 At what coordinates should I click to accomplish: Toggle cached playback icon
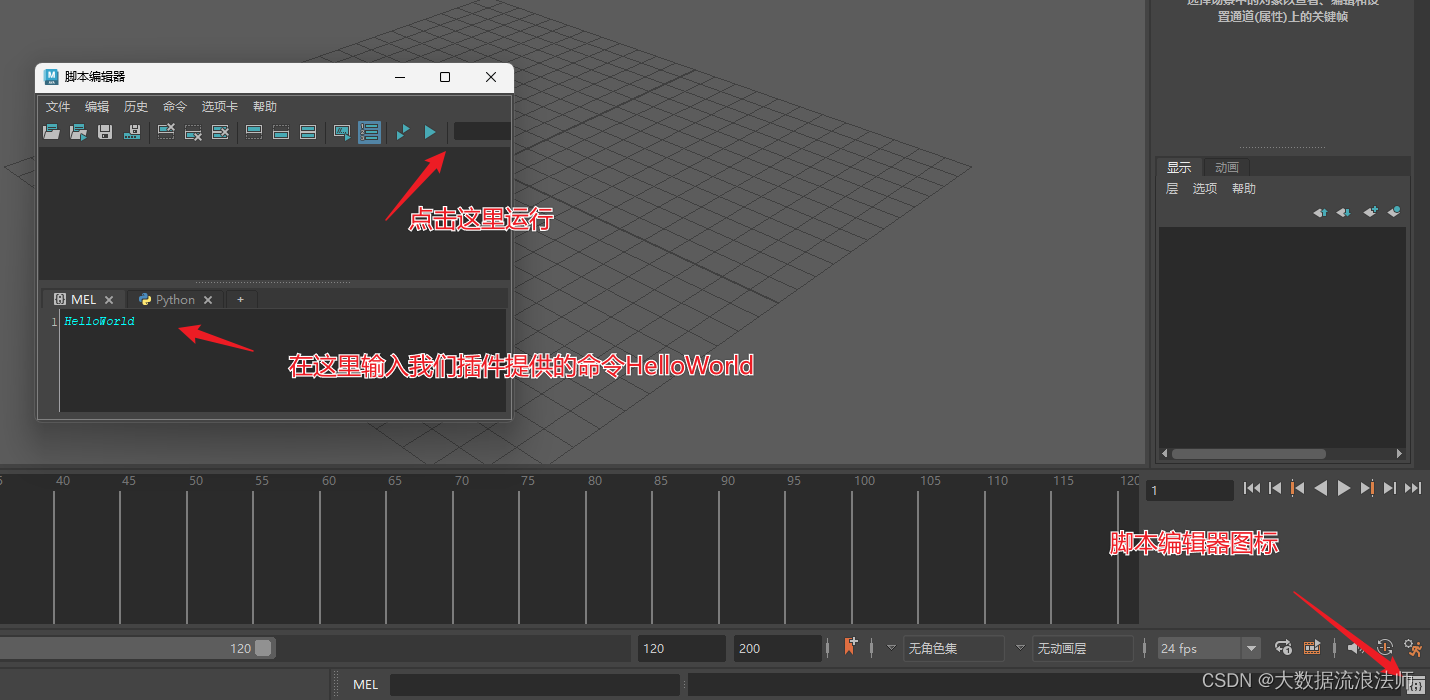coord(1312,648)
